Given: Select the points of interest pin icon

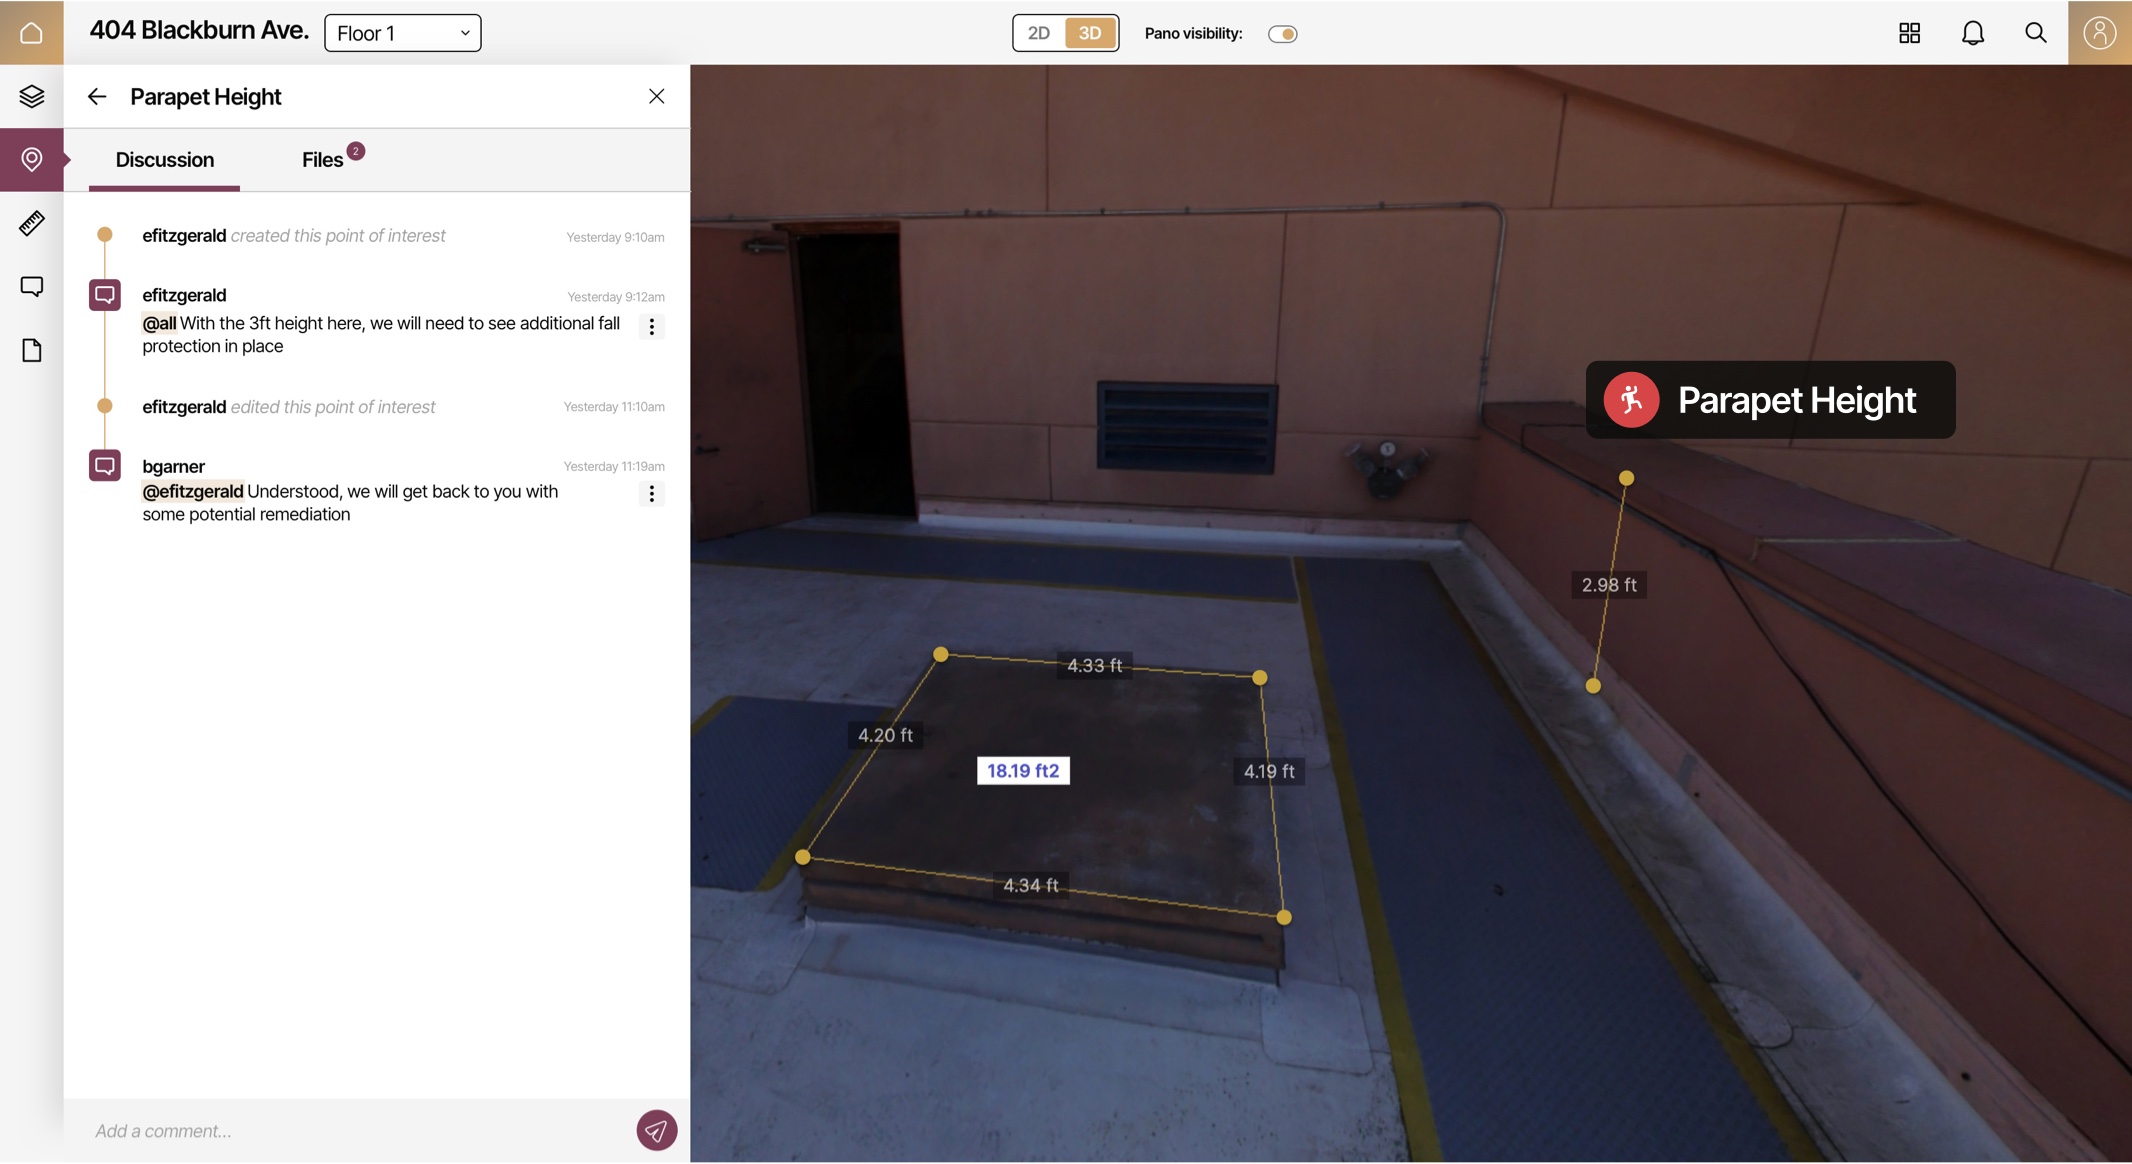Looking at the screenshot, I should [31, 159].
